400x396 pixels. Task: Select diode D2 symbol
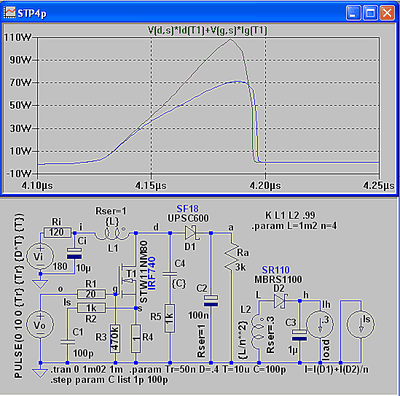point(279,301)
